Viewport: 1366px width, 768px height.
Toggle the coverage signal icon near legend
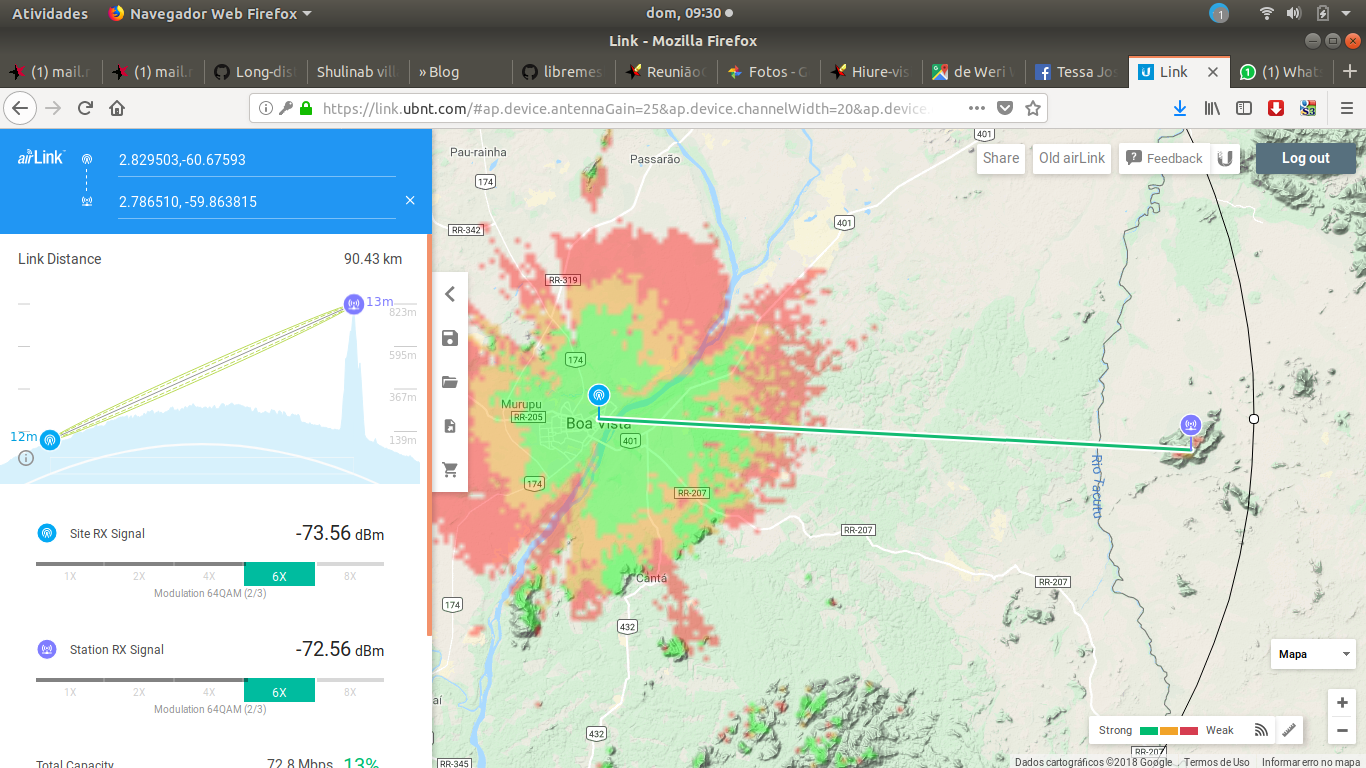pyautogui.click(x=1261, y=730)
